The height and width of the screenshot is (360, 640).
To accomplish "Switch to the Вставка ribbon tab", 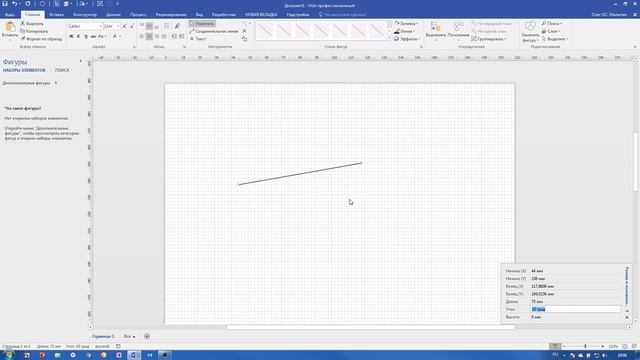I will click(56, 14).
